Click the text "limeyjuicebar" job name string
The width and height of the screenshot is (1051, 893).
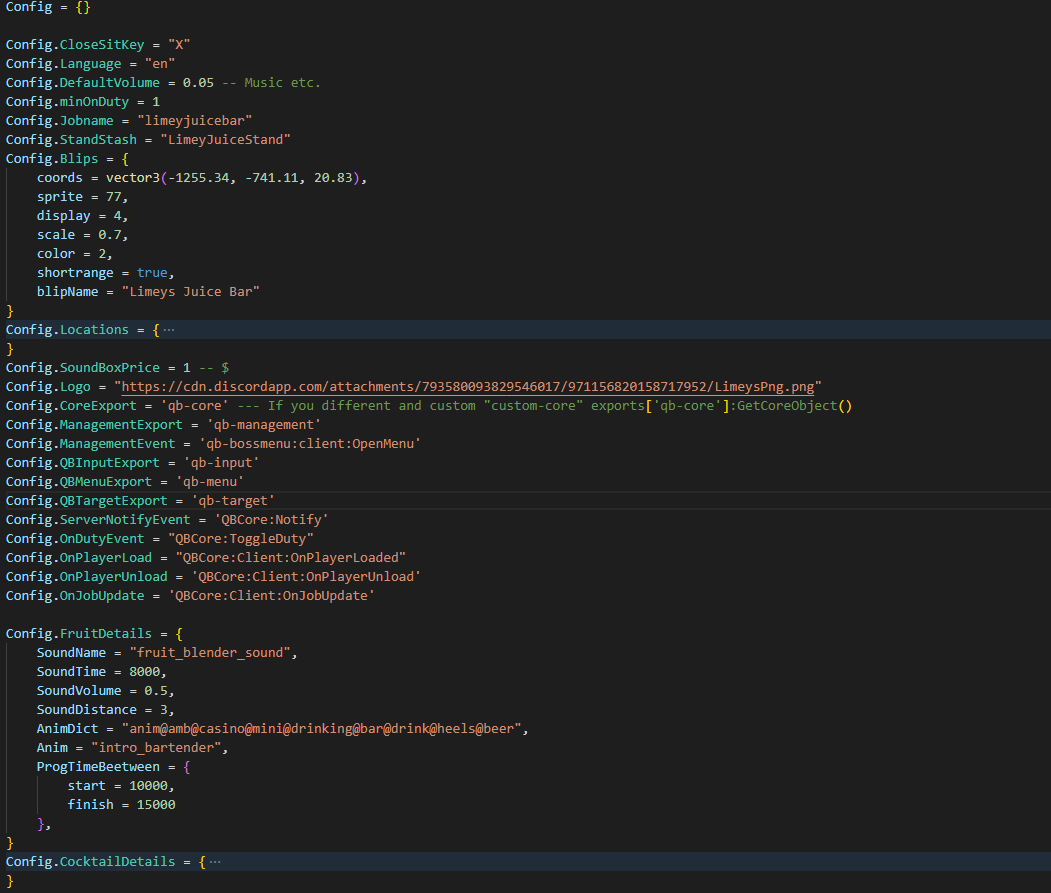coord(194,121)
